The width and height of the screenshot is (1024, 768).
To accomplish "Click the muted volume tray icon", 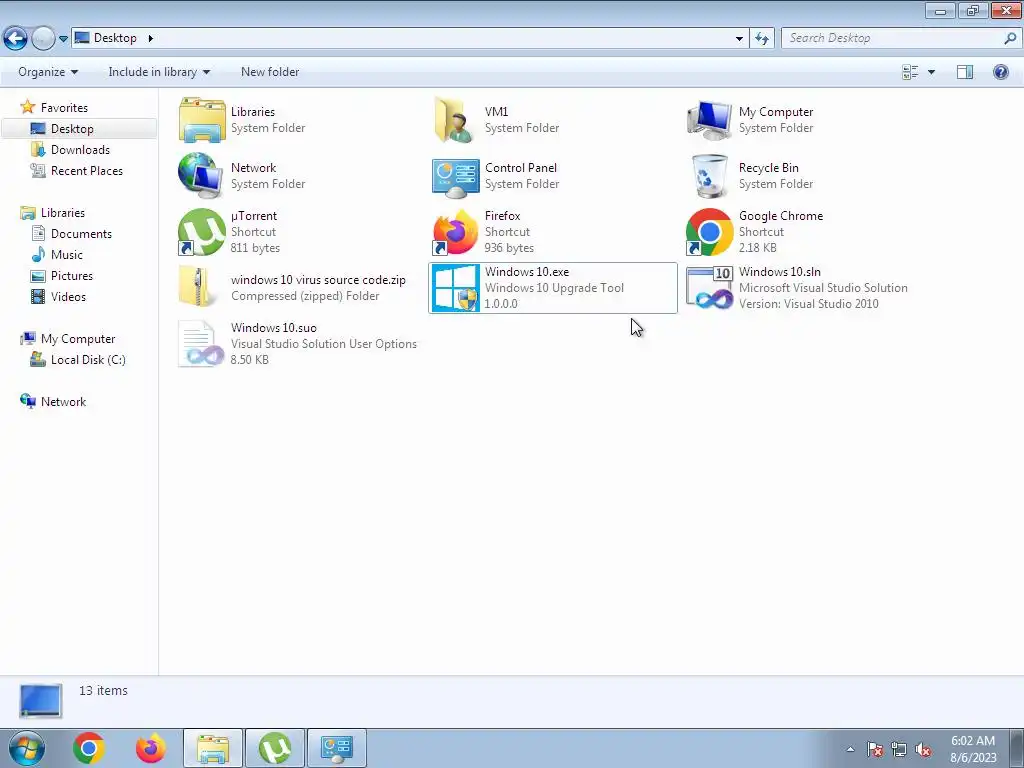I will [923, 749].
